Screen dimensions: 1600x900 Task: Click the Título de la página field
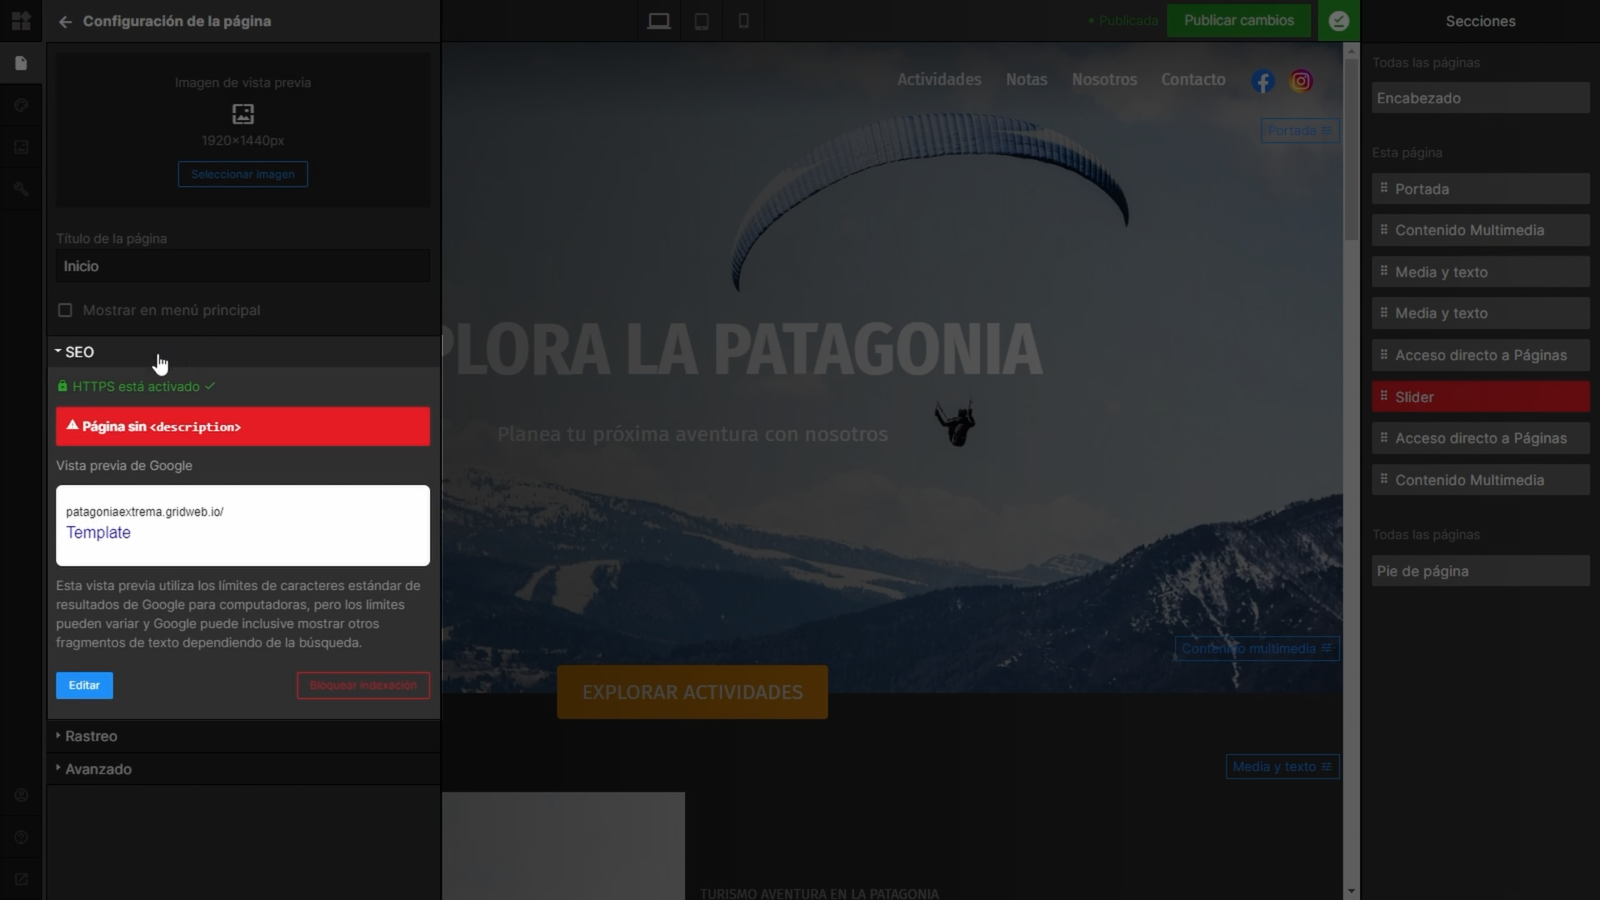point(243,266)
